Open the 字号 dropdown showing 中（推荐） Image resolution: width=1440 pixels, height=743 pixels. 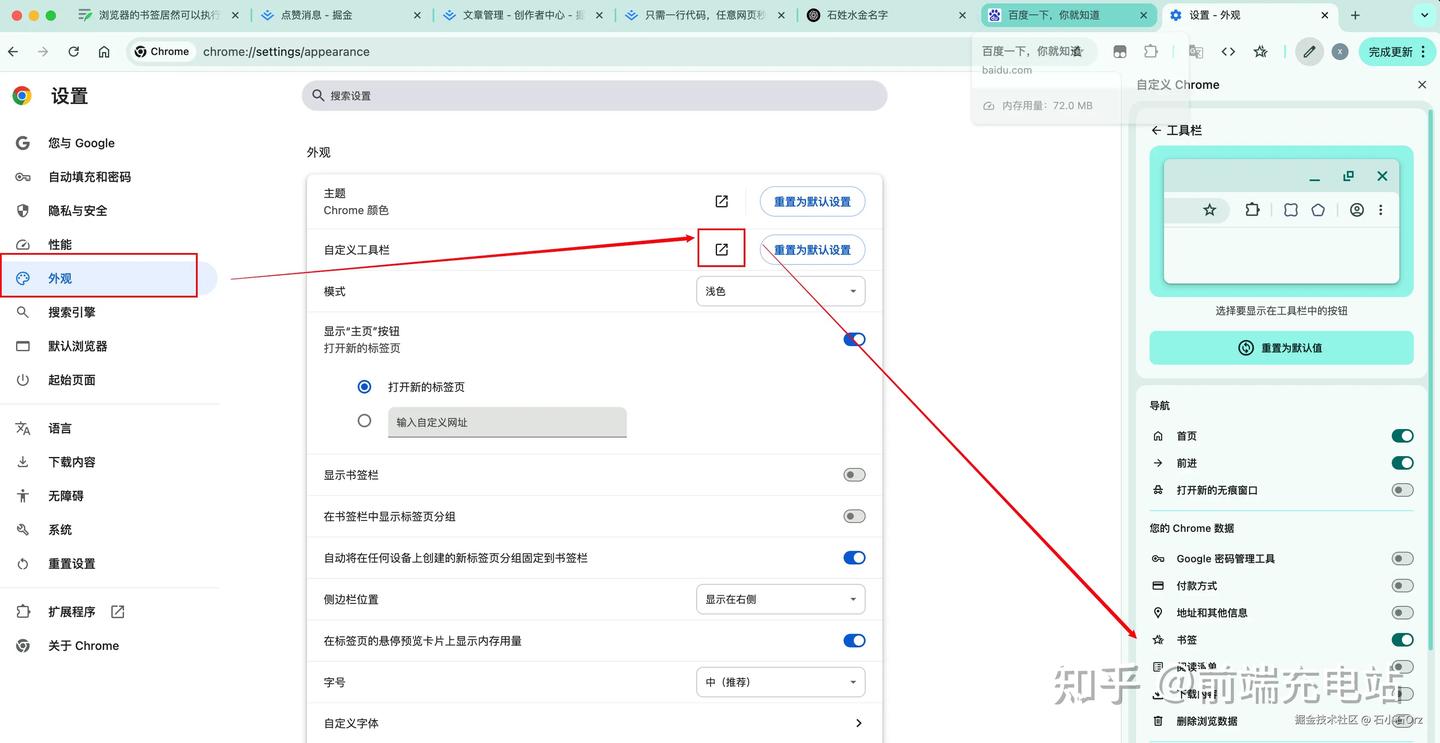click(x=780, y=681)
